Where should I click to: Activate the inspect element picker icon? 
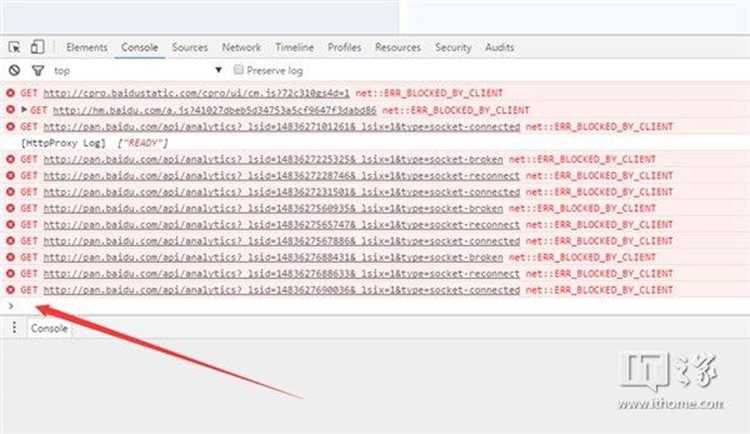pyautogui.click(x=14, y=47)
